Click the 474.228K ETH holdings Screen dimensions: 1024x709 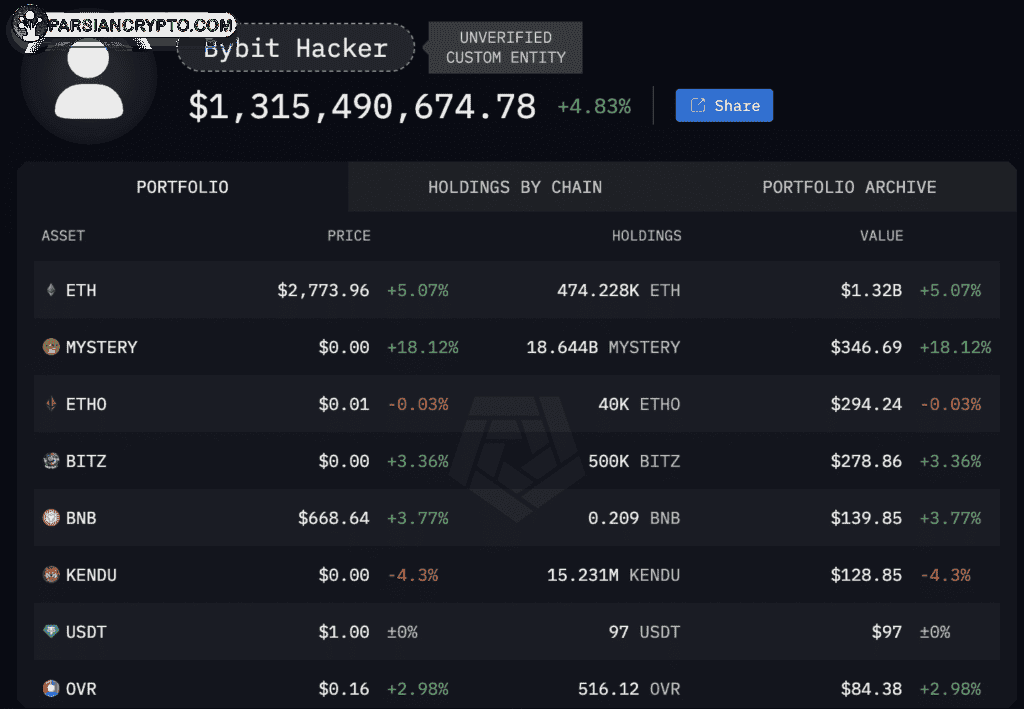tap(618, 290)
